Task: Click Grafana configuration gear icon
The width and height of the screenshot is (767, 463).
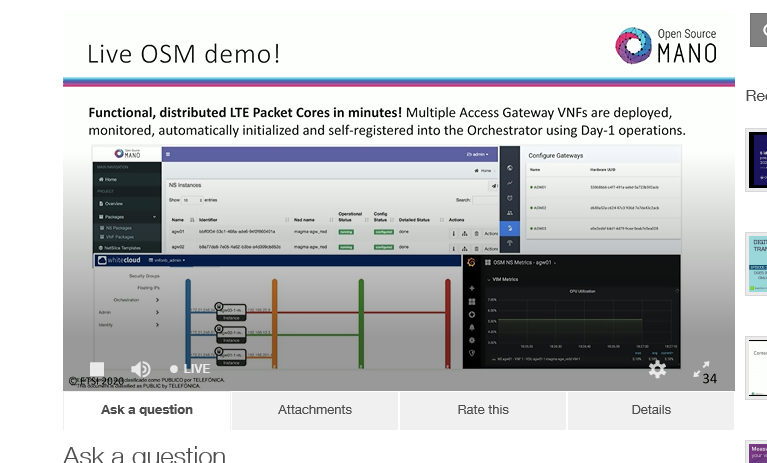Action: (x=472, y=340)
